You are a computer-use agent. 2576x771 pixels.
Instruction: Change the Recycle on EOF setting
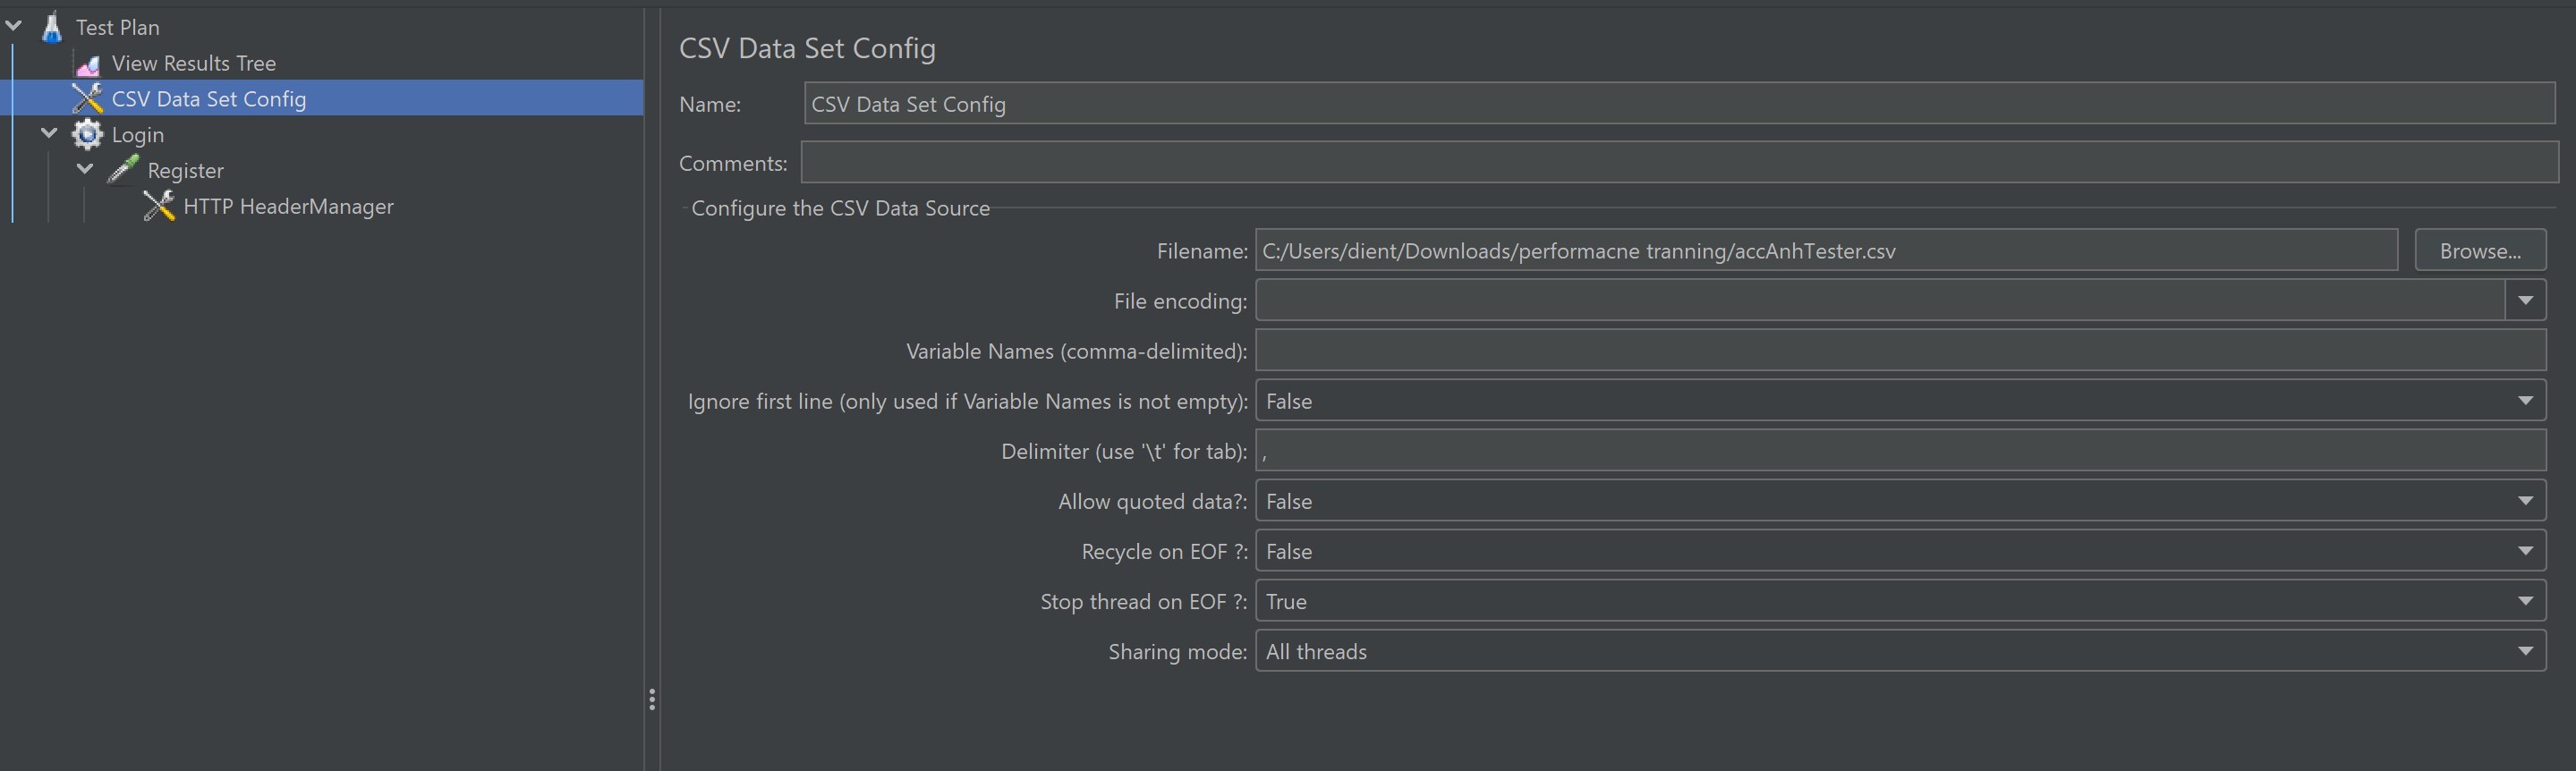(x=2524, y=550)
